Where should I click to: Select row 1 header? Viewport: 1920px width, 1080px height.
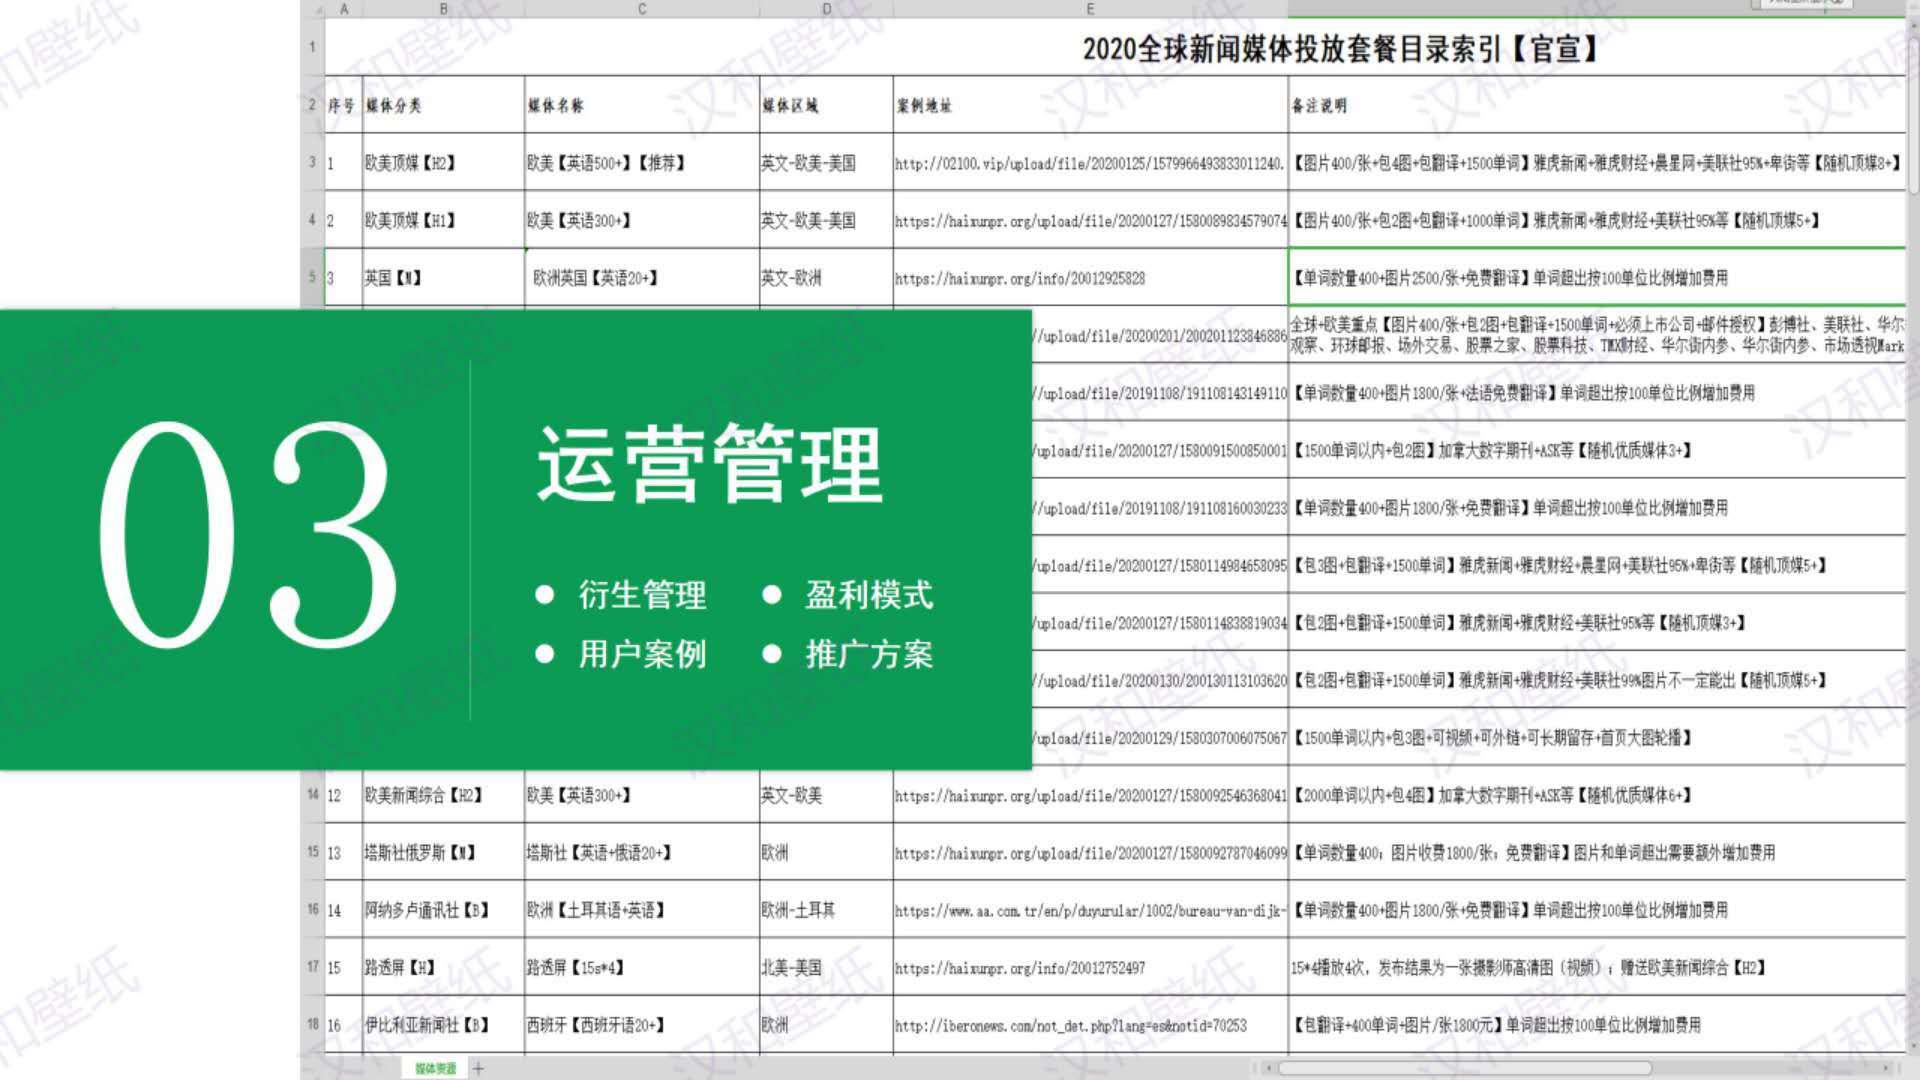[x=313, y=46]
